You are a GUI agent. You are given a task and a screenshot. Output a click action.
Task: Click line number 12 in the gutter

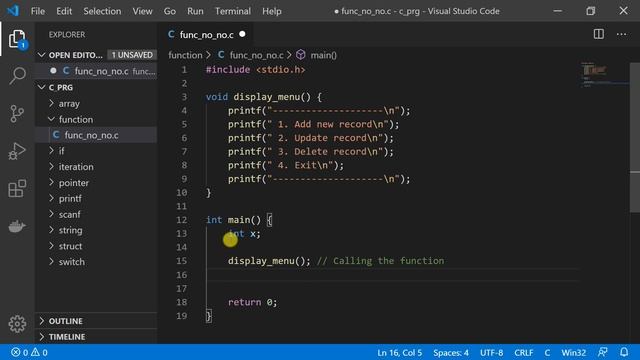pyautogui.click(x=182, y=220)
